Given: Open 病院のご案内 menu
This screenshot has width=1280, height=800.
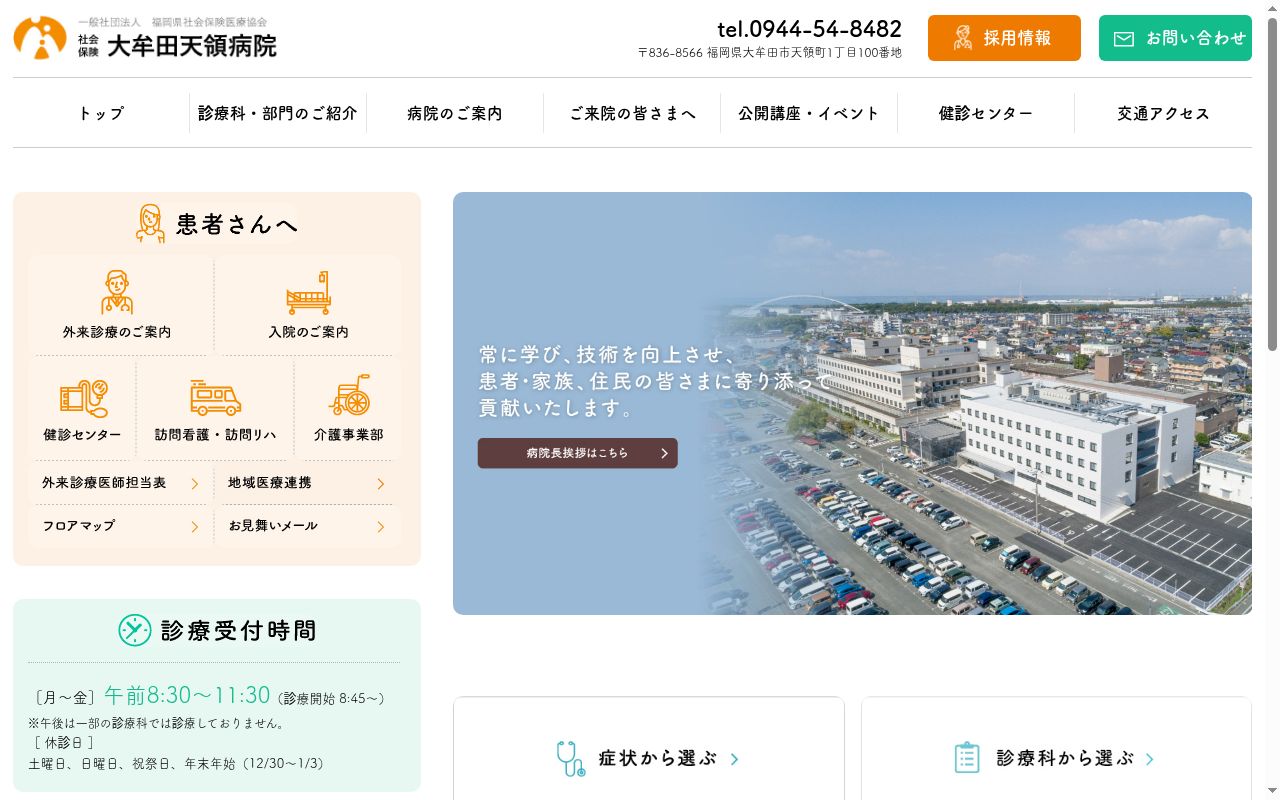Looking at the screenshot, I should pos(455,113).
